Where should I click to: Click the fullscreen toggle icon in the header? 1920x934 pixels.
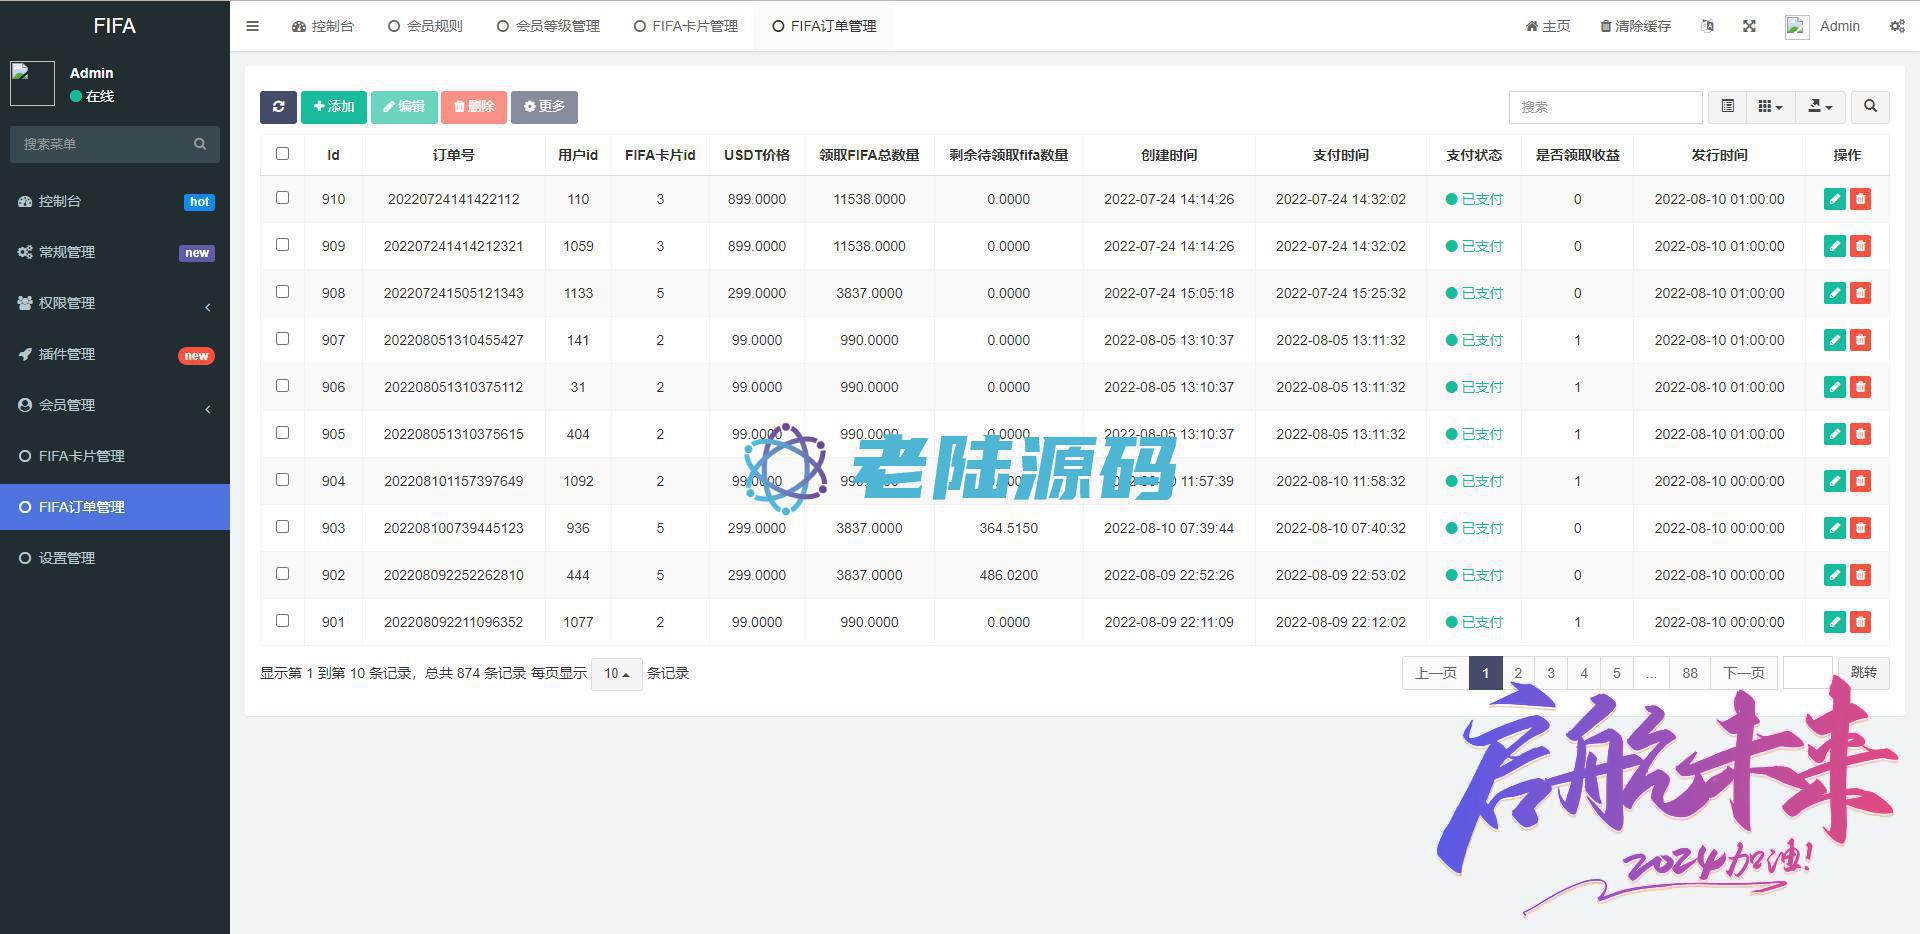click(1749, 26)
